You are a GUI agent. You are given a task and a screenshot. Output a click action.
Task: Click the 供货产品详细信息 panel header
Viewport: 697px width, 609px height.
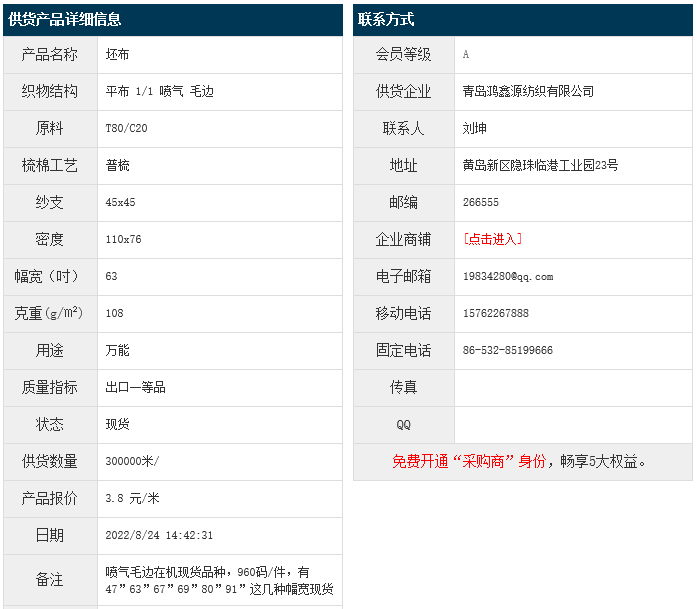[x=66, y=20]
